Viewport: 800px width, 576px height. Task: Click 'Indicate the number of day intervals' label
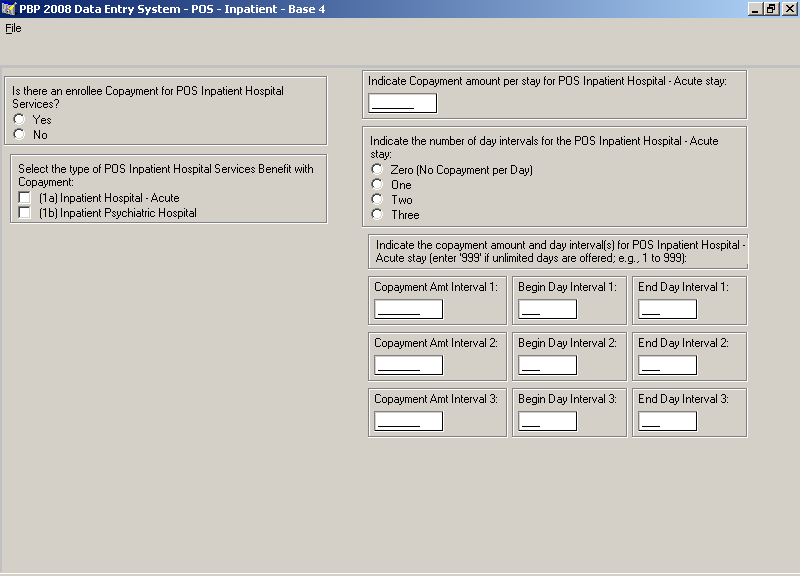[544, 147]
